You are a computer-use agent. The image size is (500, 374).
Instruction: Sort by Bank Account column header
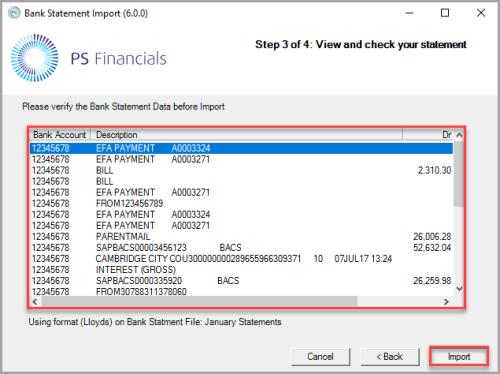(x=60, y=135)
